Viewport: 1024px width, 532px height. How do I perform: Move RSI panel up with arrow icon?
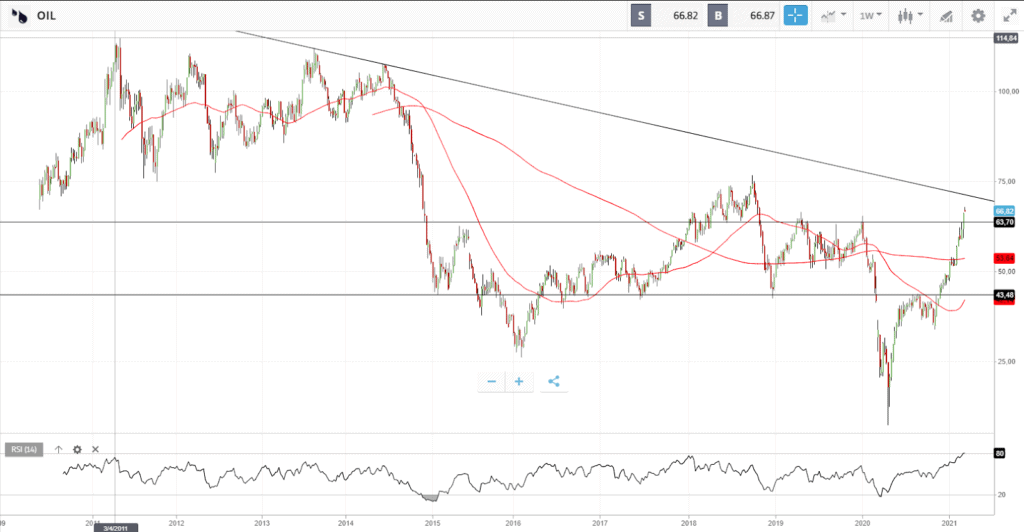click(58, 449)
